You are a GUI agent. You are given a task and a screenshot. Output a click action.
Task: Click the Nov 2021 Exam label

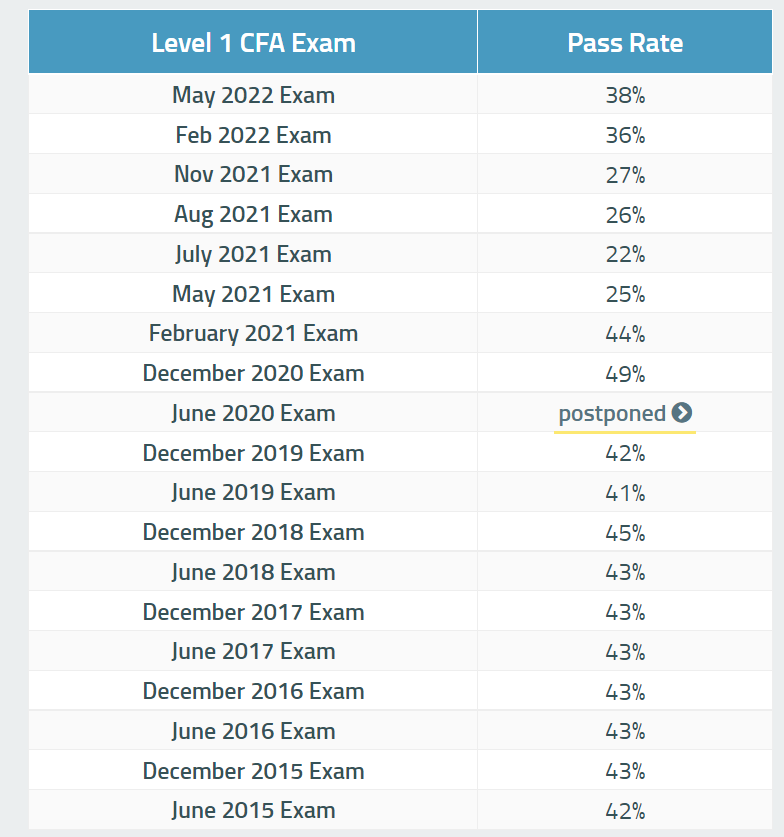pyautogui.click(x=253, y=174)
